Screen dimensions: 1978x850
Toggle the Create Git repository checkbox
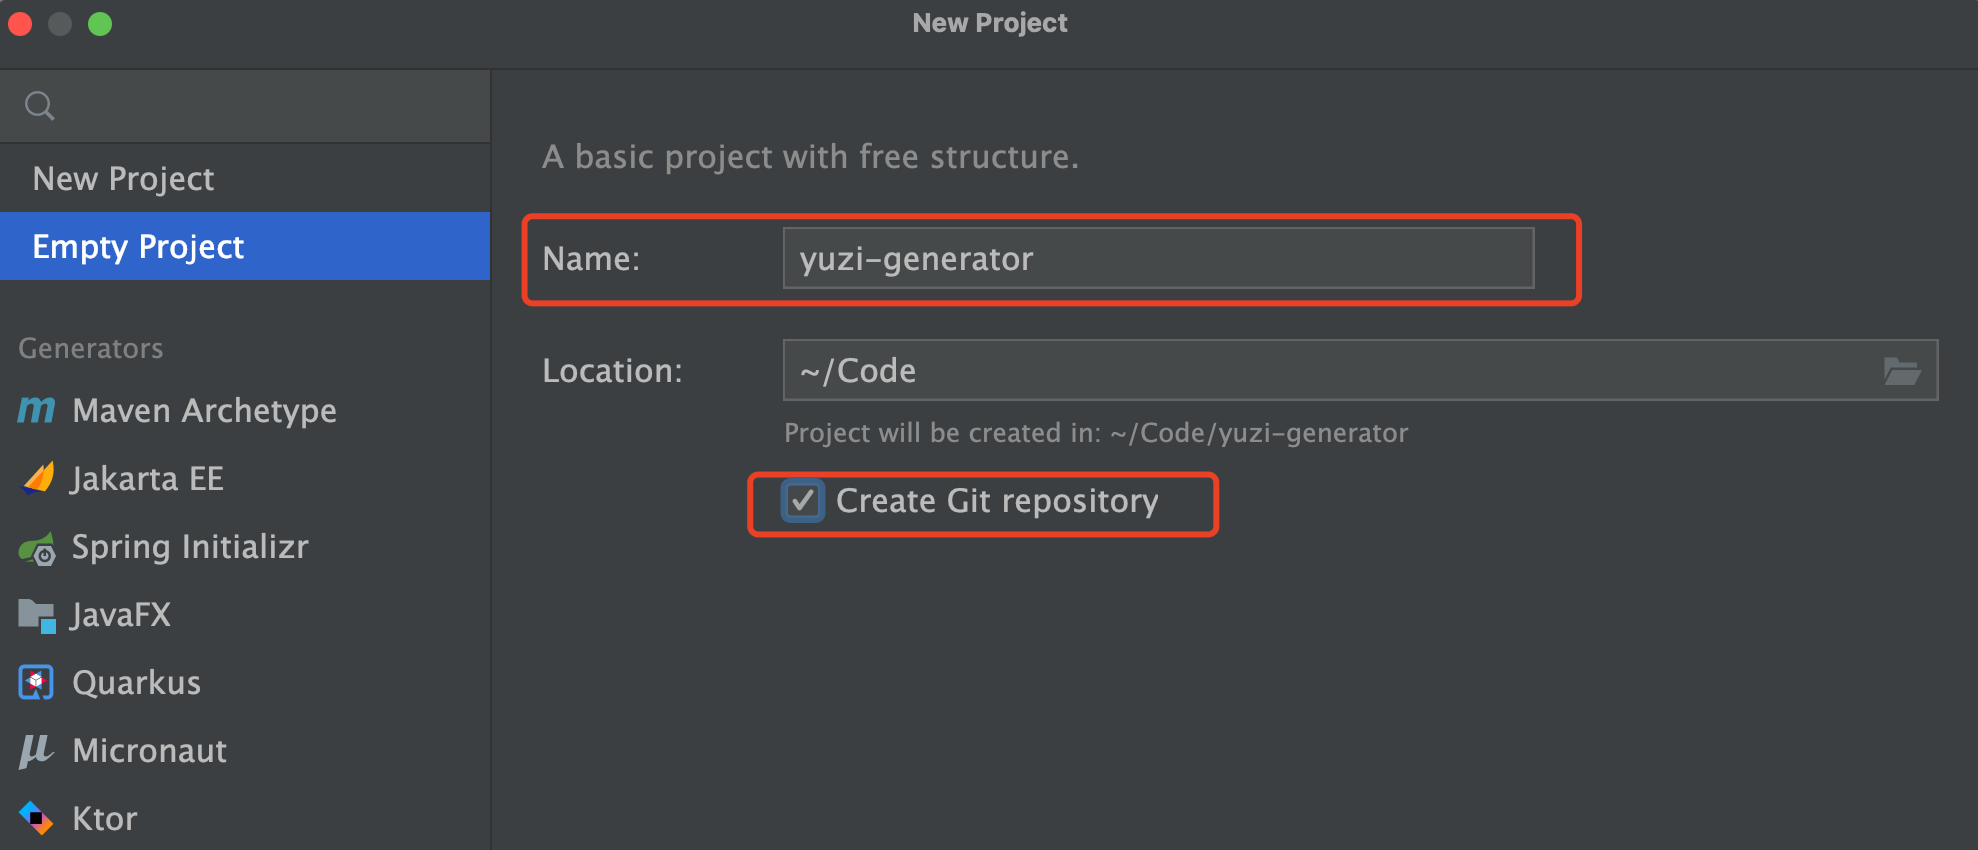point(802,501)
